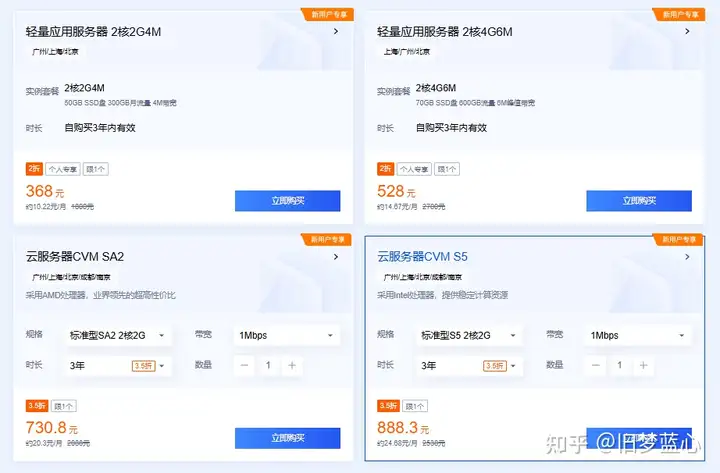720x473 pixels.
Task: Click the 新用户专享 ribbon on the CVM SA2 card
Action: (x=327, y=239)
